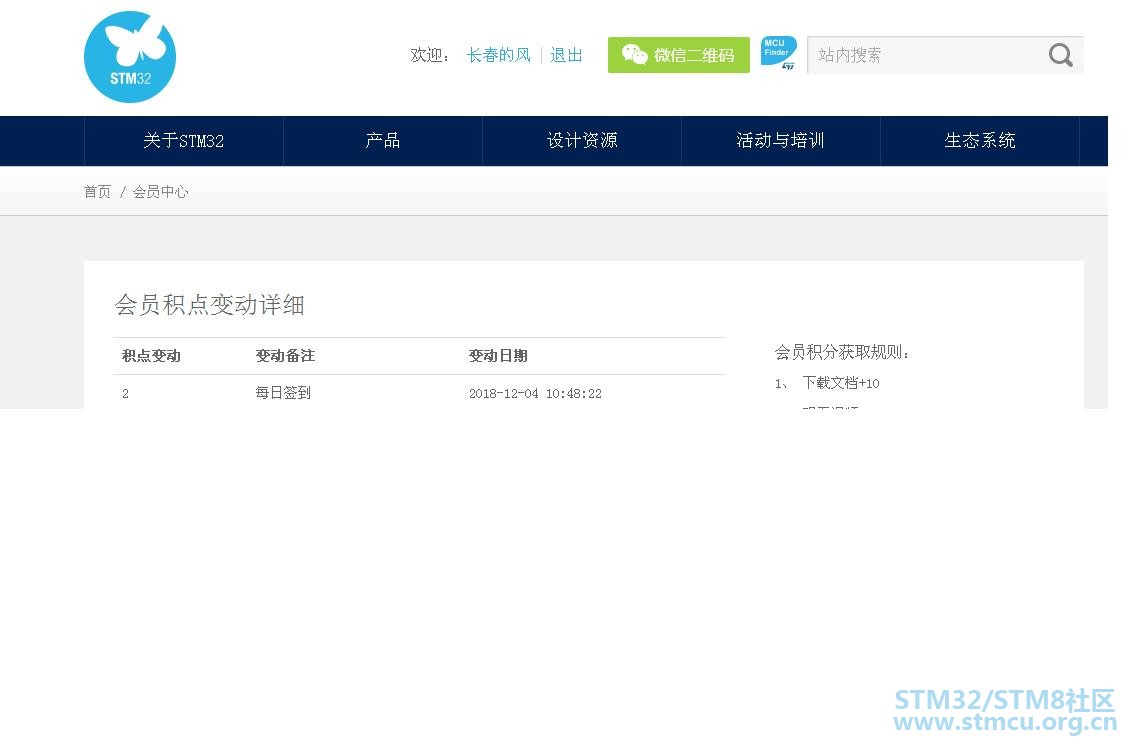The image size is (1126, 745).
Task: Open the 生态系统 menu
Action: coord(980,141)
